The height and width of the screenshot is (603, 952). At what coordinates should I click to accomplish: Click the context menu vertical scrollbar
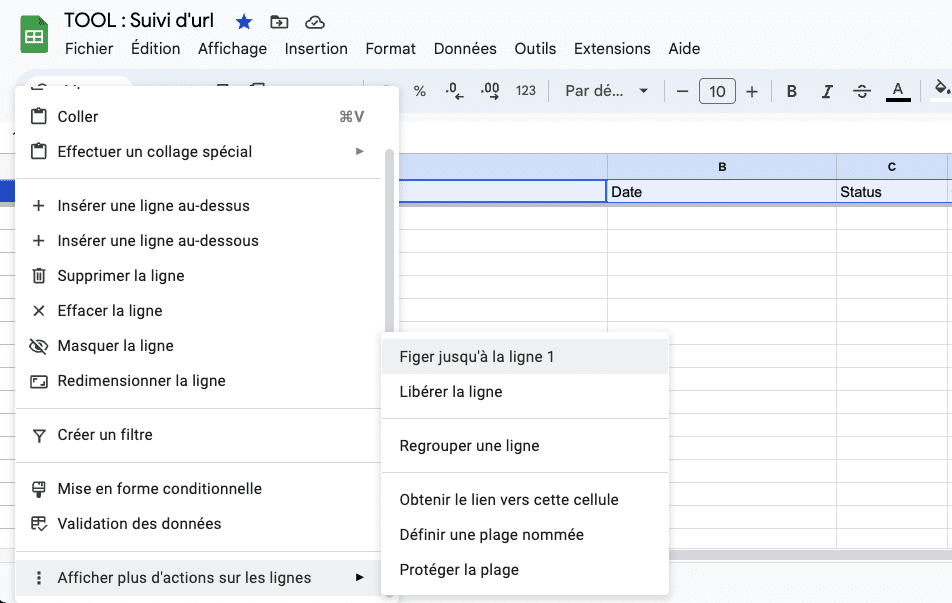point(389,240)
